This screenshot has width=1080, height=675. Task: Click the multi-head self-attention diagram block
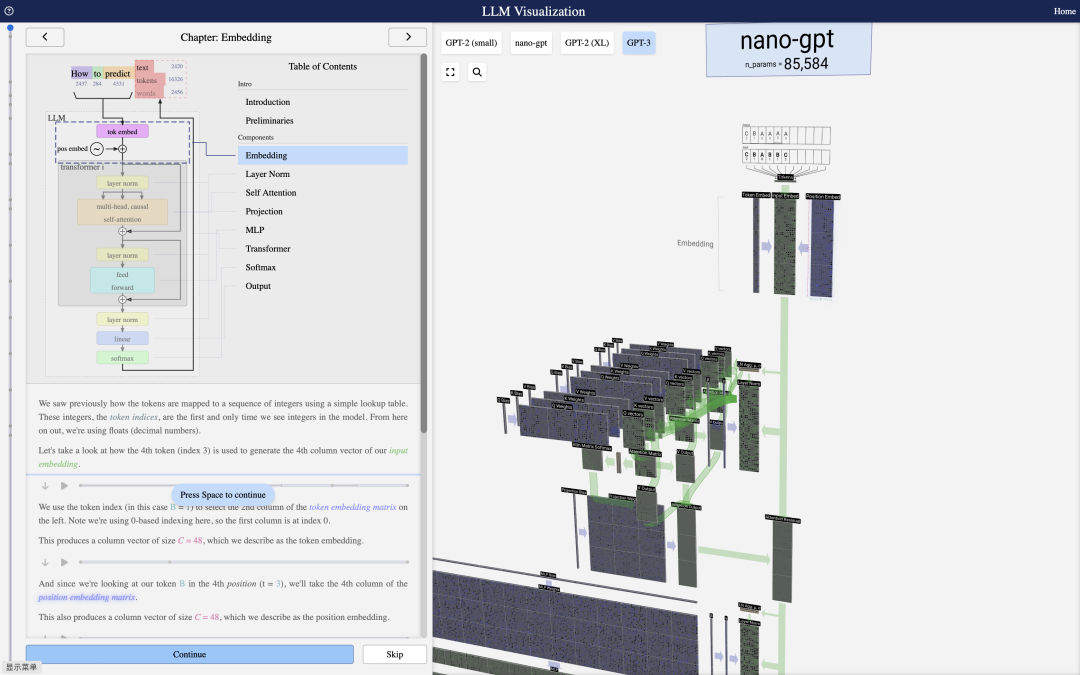(122, 213)
